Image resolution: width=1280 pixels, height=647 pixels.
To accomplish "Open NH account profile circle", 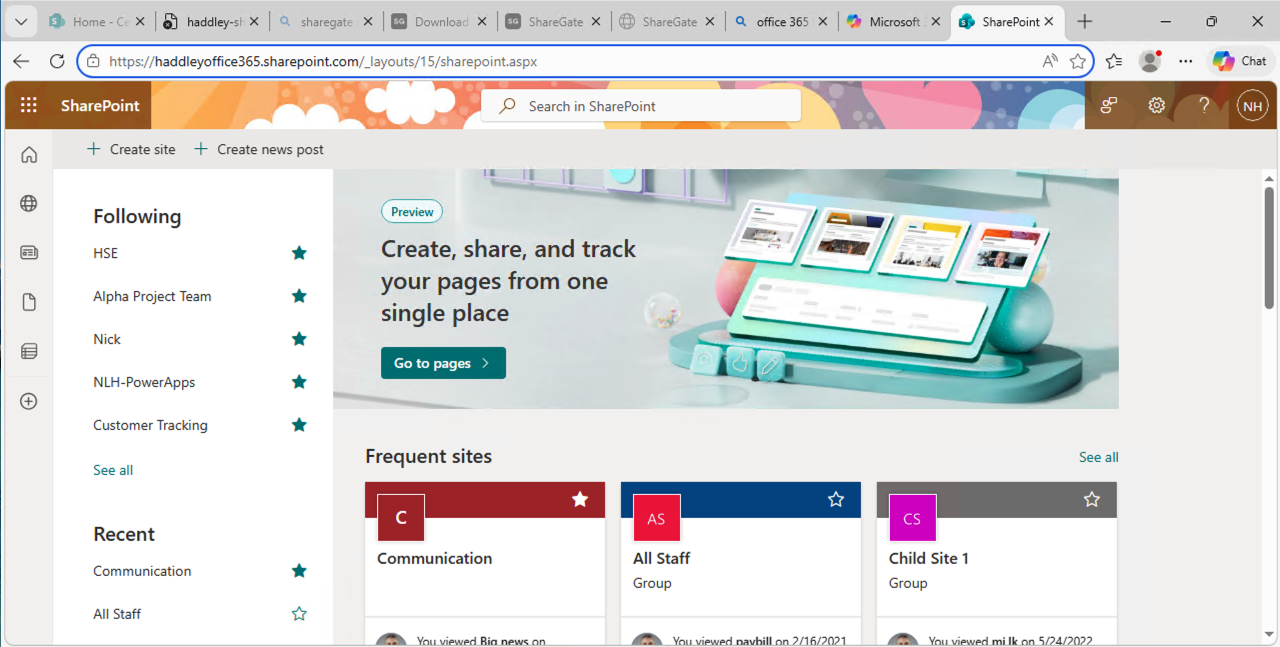I will pos(1252,105).
